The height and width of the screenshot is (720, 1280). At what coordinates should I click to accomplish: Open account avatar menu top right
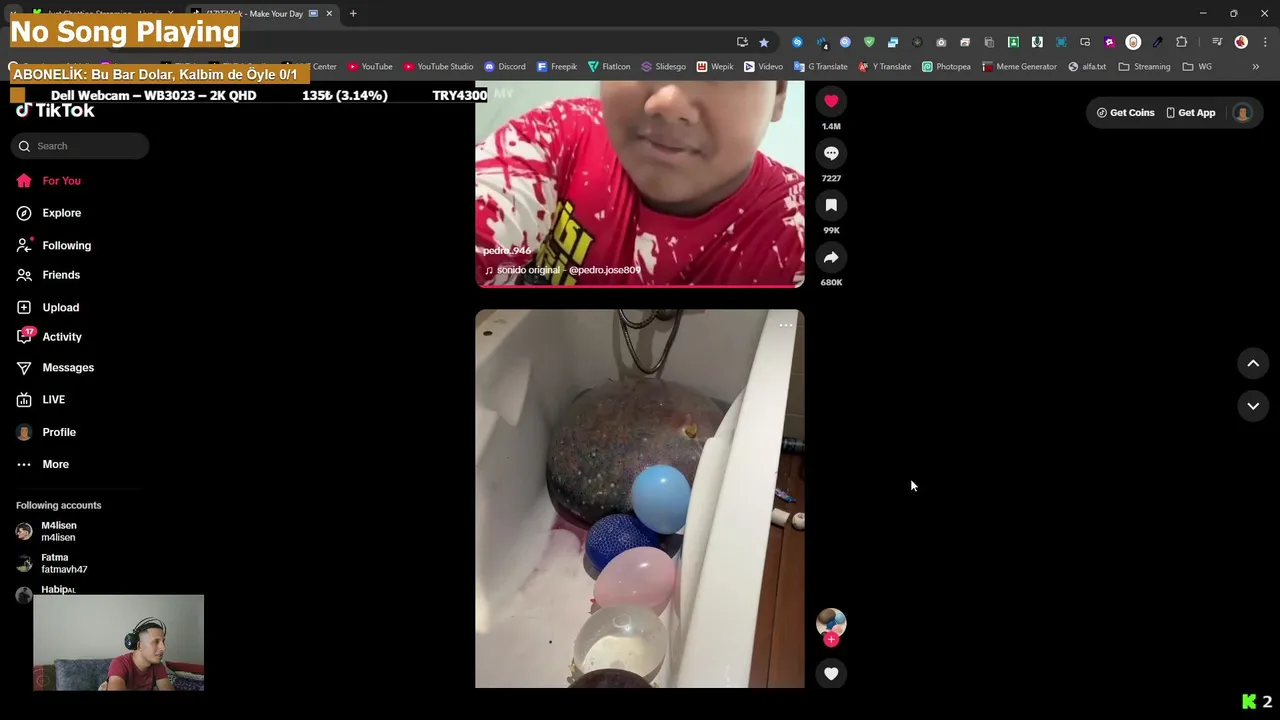1242,113
